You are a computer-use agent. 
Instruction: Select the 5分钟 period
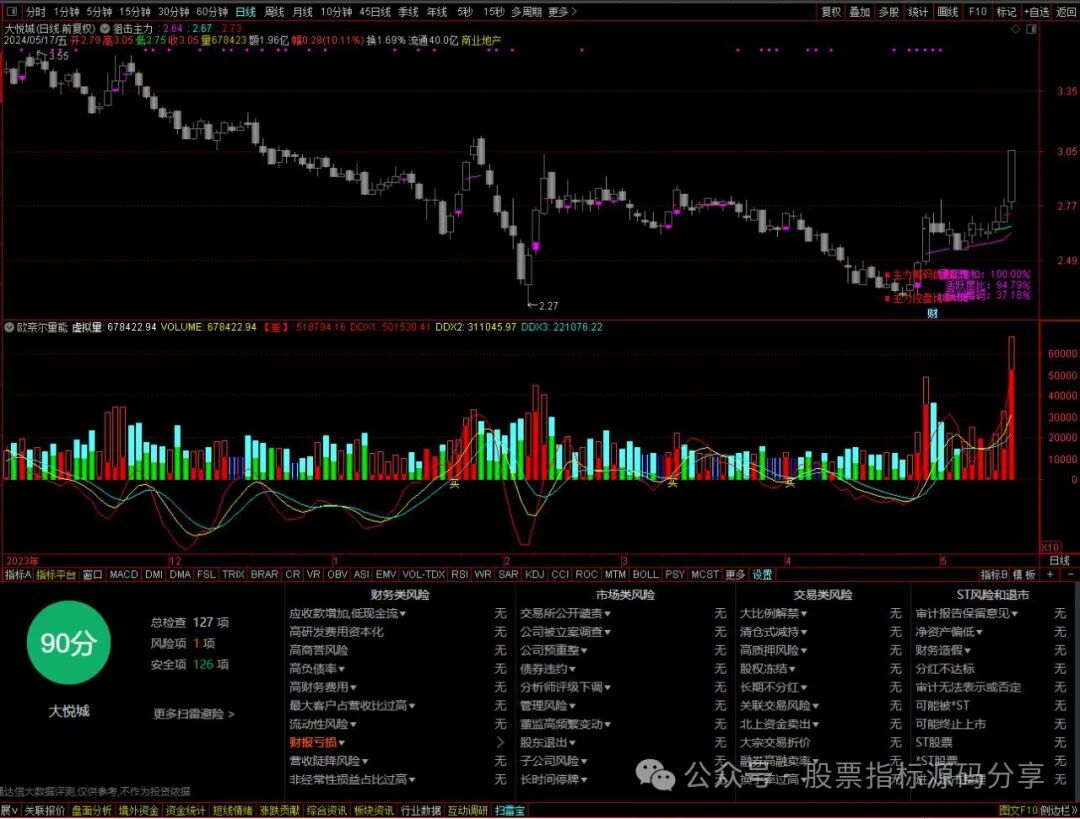(99, 12)
